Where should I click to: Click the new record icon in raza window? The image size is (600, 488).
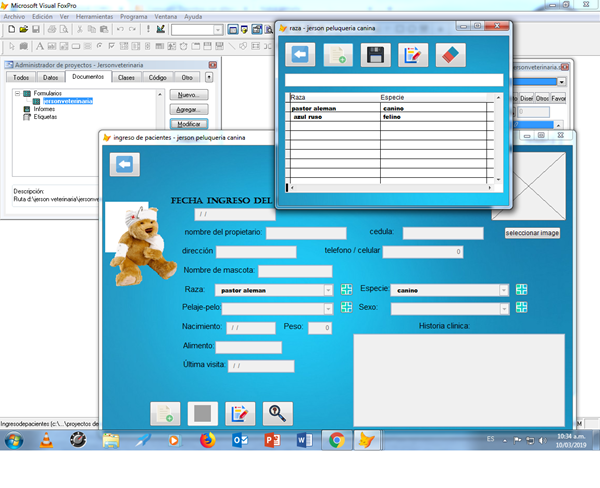click(338, 55)
